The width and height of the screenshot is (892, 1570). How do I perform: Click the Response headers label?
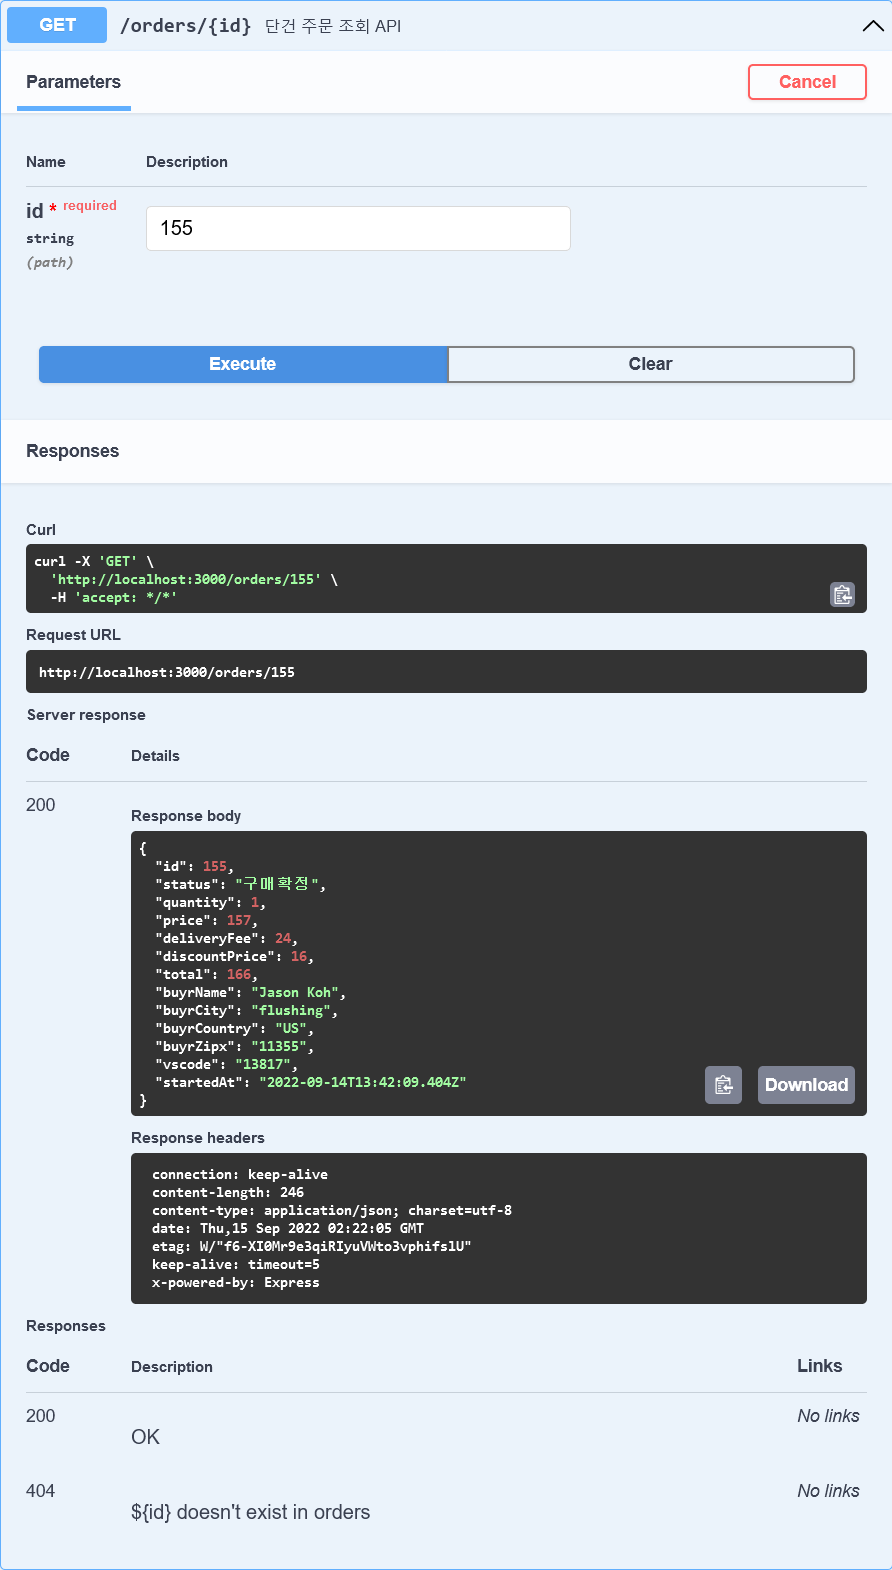tap(198, 1138)
